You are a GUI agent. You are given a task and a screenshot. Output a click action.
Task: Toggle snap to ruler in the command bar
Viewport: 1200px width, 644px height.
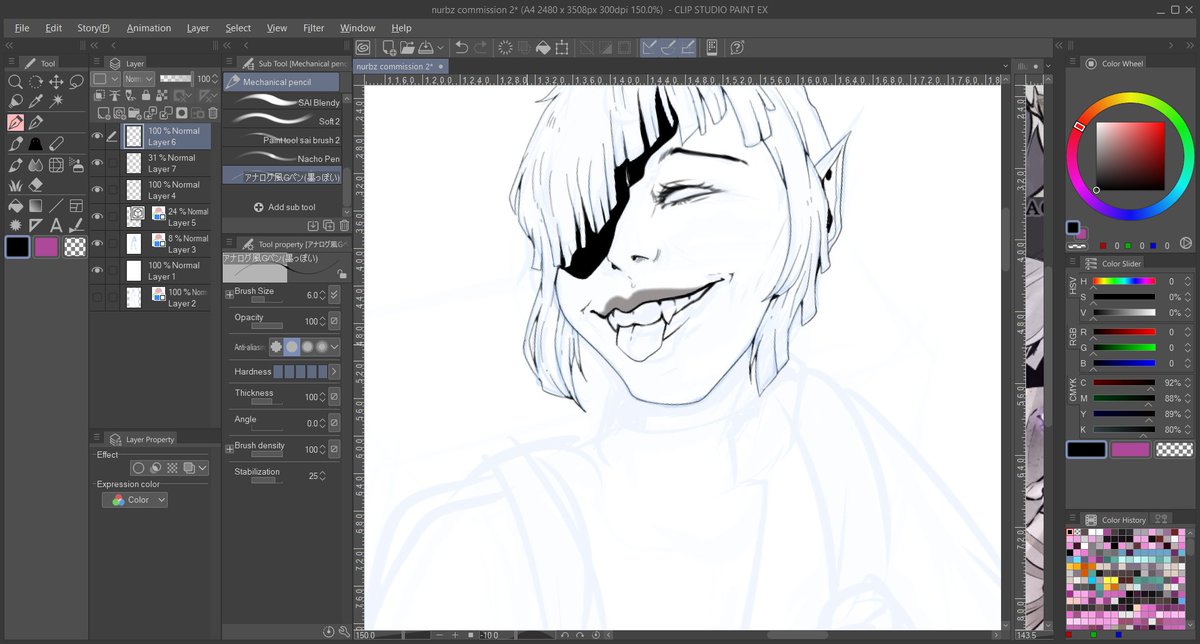[651, 47]
